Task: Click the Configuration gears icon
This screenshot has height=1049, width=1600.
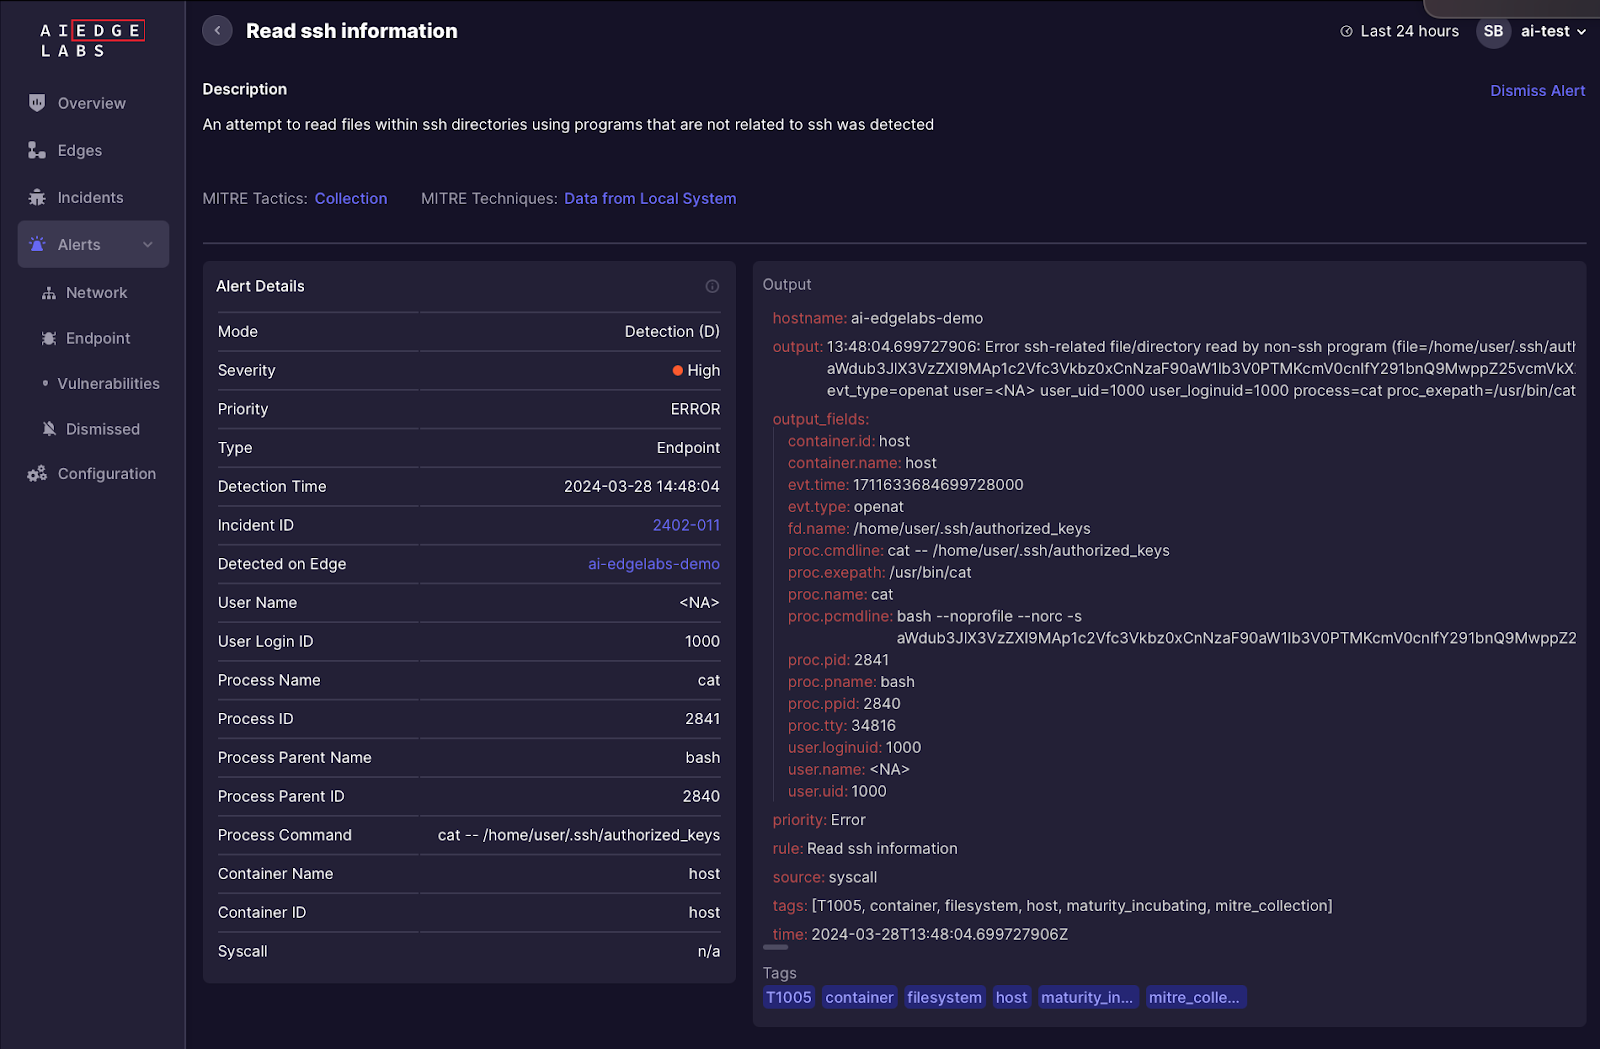Action: 37,474
